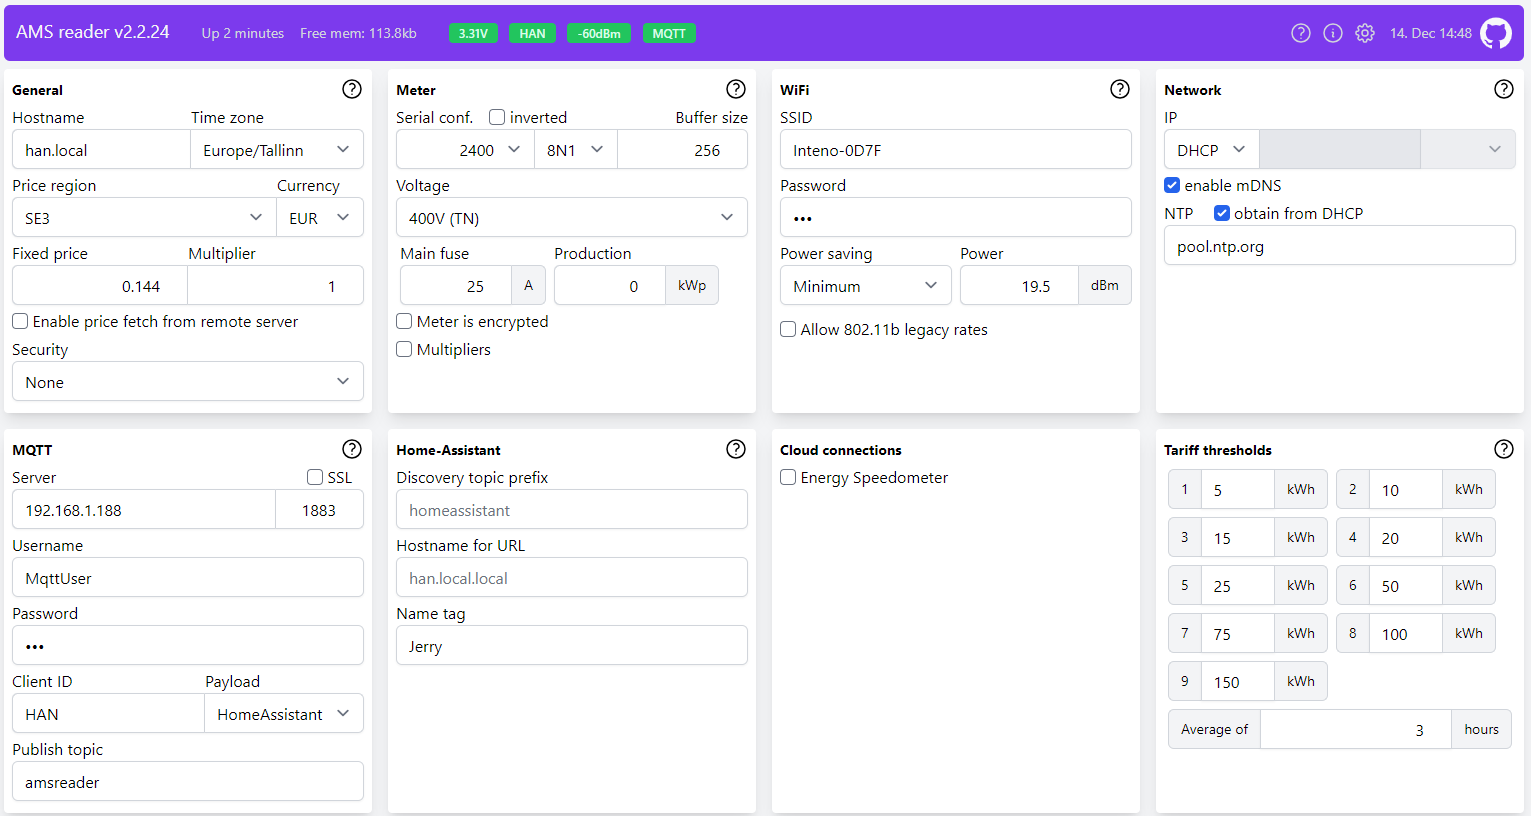Check Meter is encrypted
This screenshot has height=816, width=1531.
404,321
